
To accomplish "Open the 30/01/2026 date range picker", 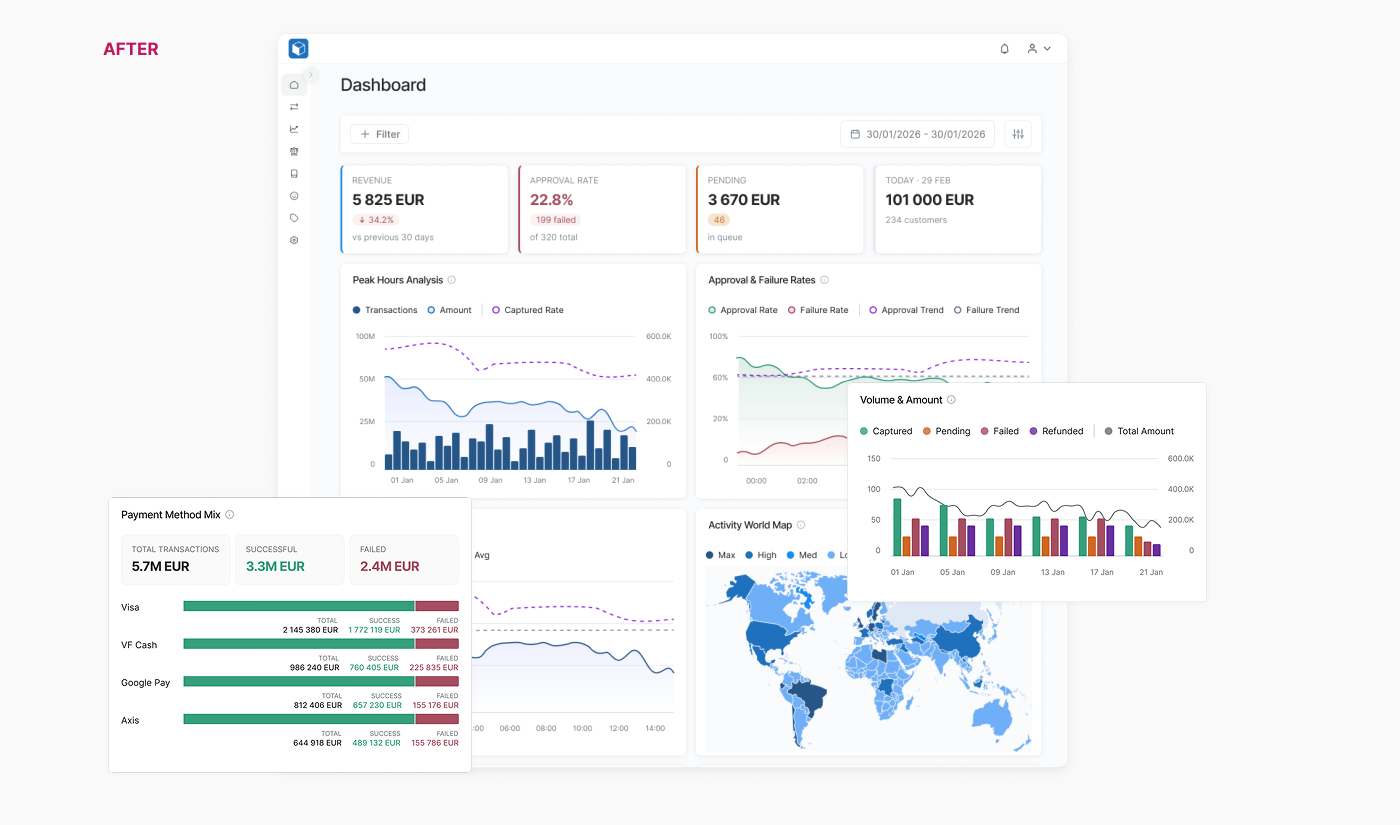I will coord(918,134).
